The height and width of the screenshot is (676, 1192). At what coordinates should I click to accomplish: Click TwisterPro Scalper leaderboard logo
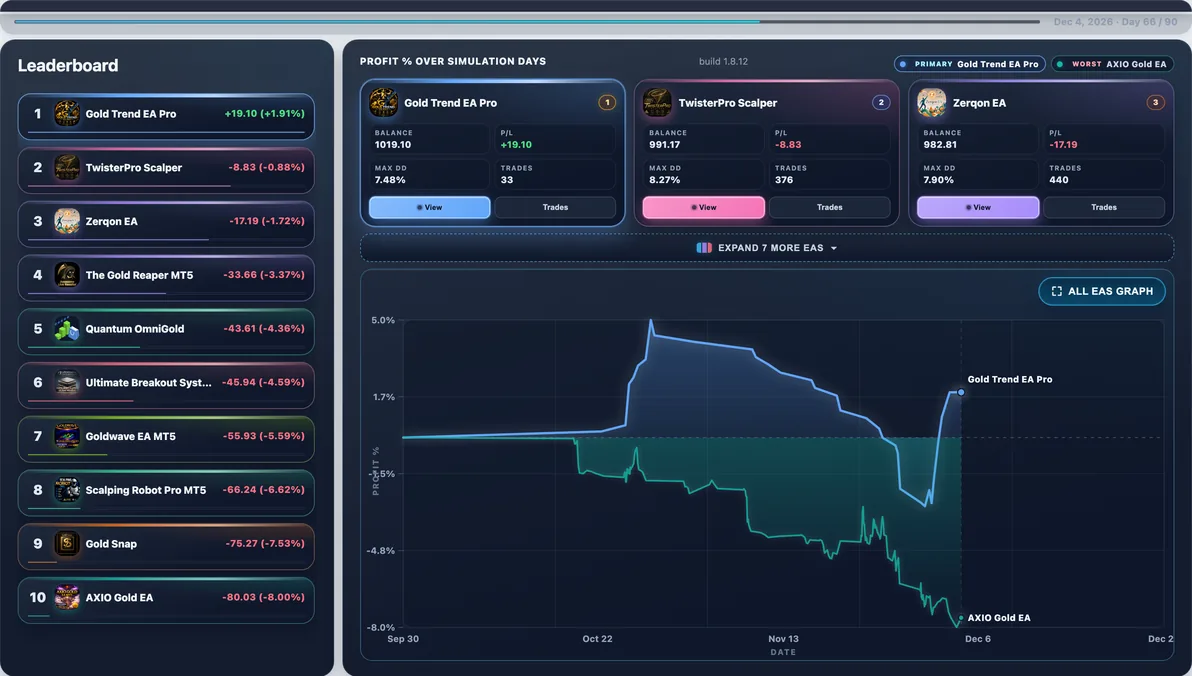click(67, 167)
